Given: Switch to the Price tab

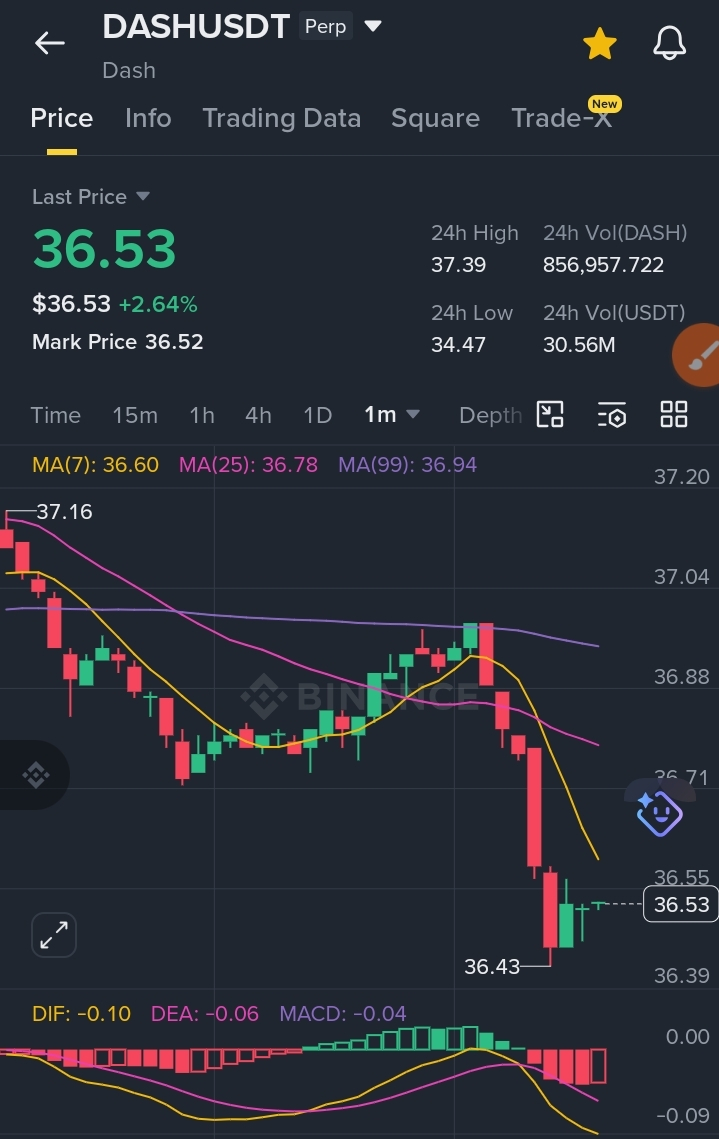Looking at the screenshot, I should click(62, 118).
